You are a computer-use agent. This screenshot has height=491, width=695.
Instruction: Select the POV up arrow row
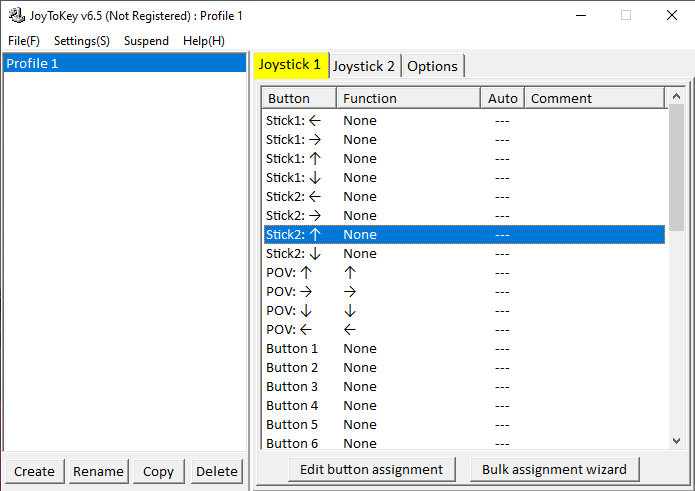400,272
